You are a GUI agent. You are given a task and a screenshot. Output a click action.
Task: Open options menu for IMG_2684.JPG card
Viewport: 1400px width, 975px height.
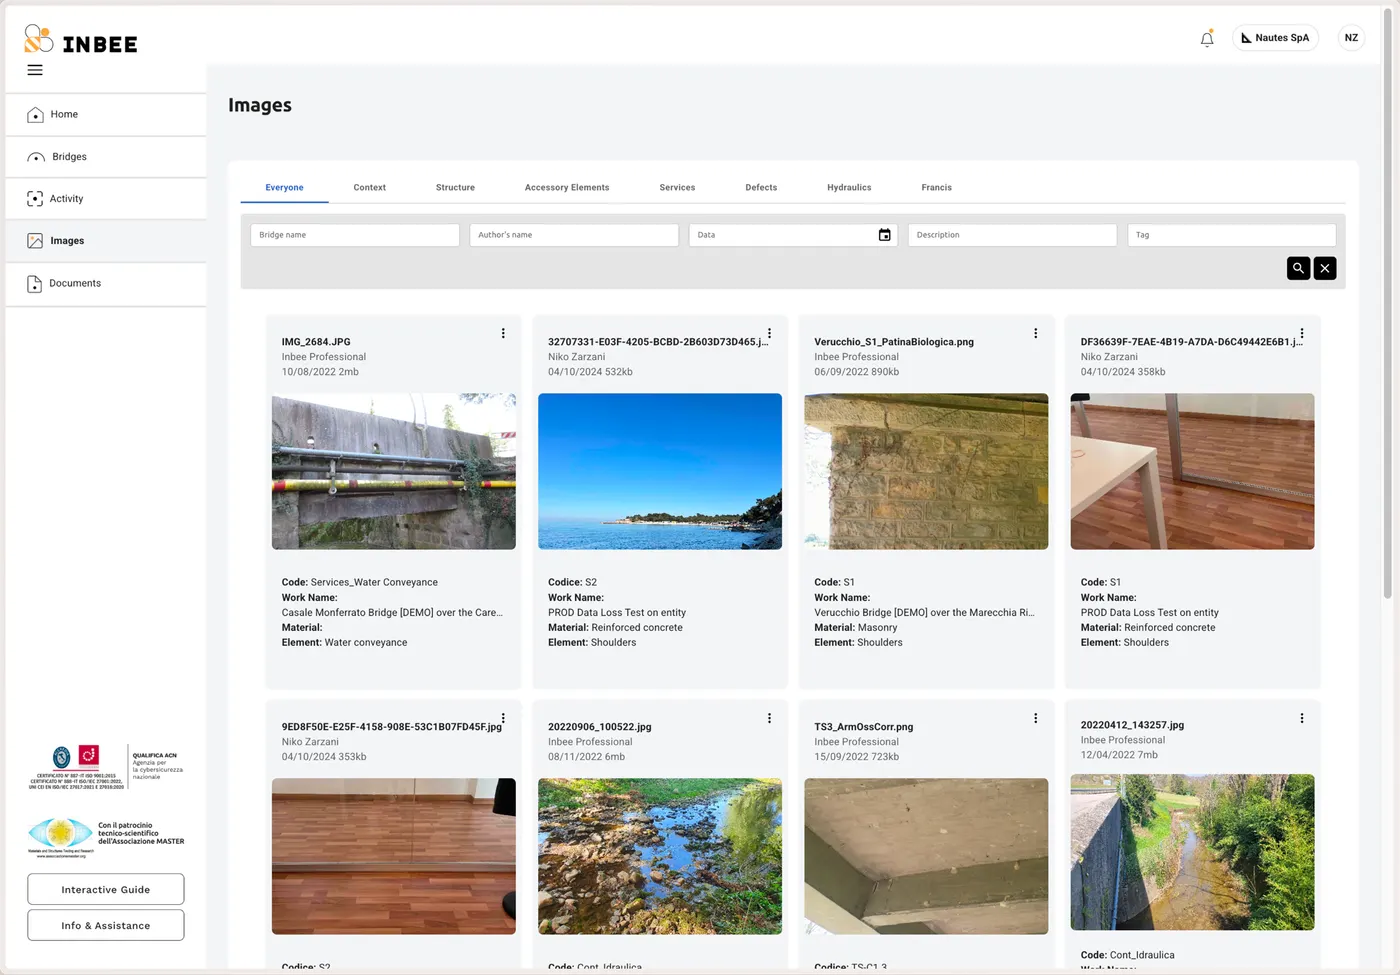[x=503, y=333]
